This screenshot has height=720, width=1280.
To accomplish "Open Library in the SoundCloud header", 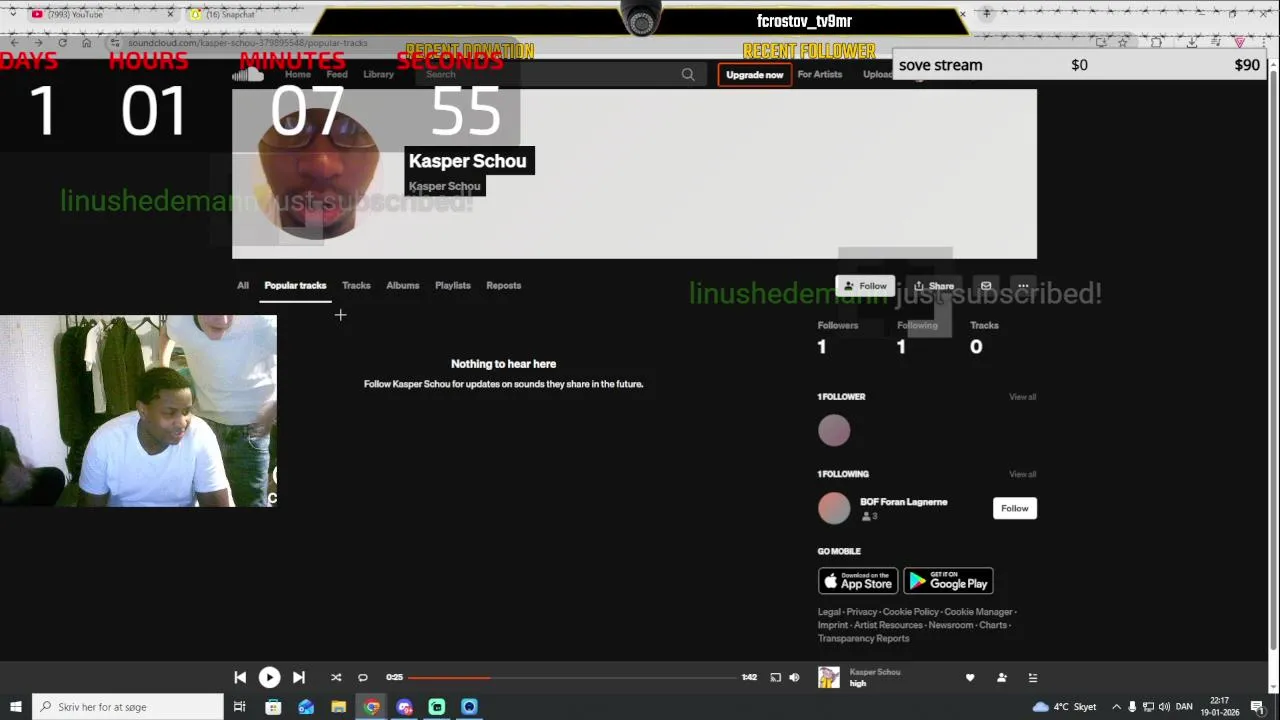I will point(378,74).
